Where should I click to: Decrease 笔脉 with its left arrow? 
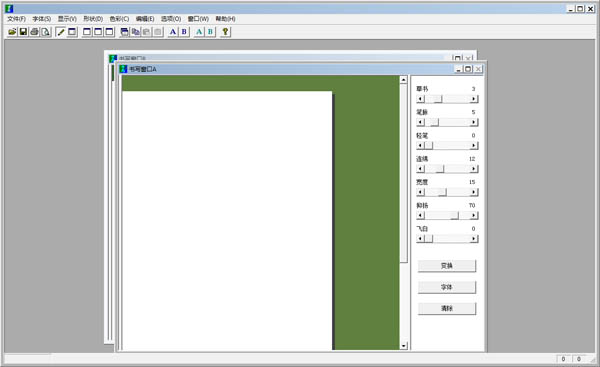click(x=421, y=122)
